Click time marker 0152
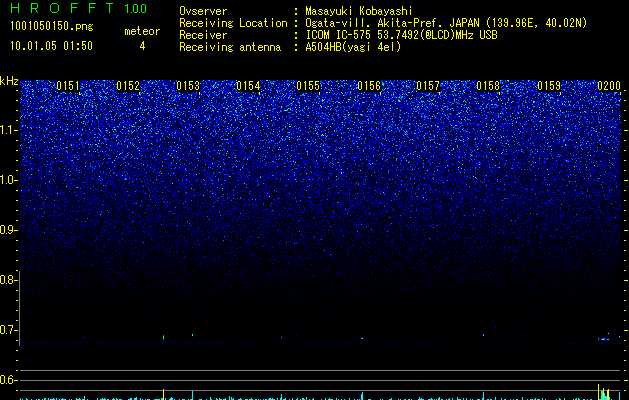 (128, 86)
